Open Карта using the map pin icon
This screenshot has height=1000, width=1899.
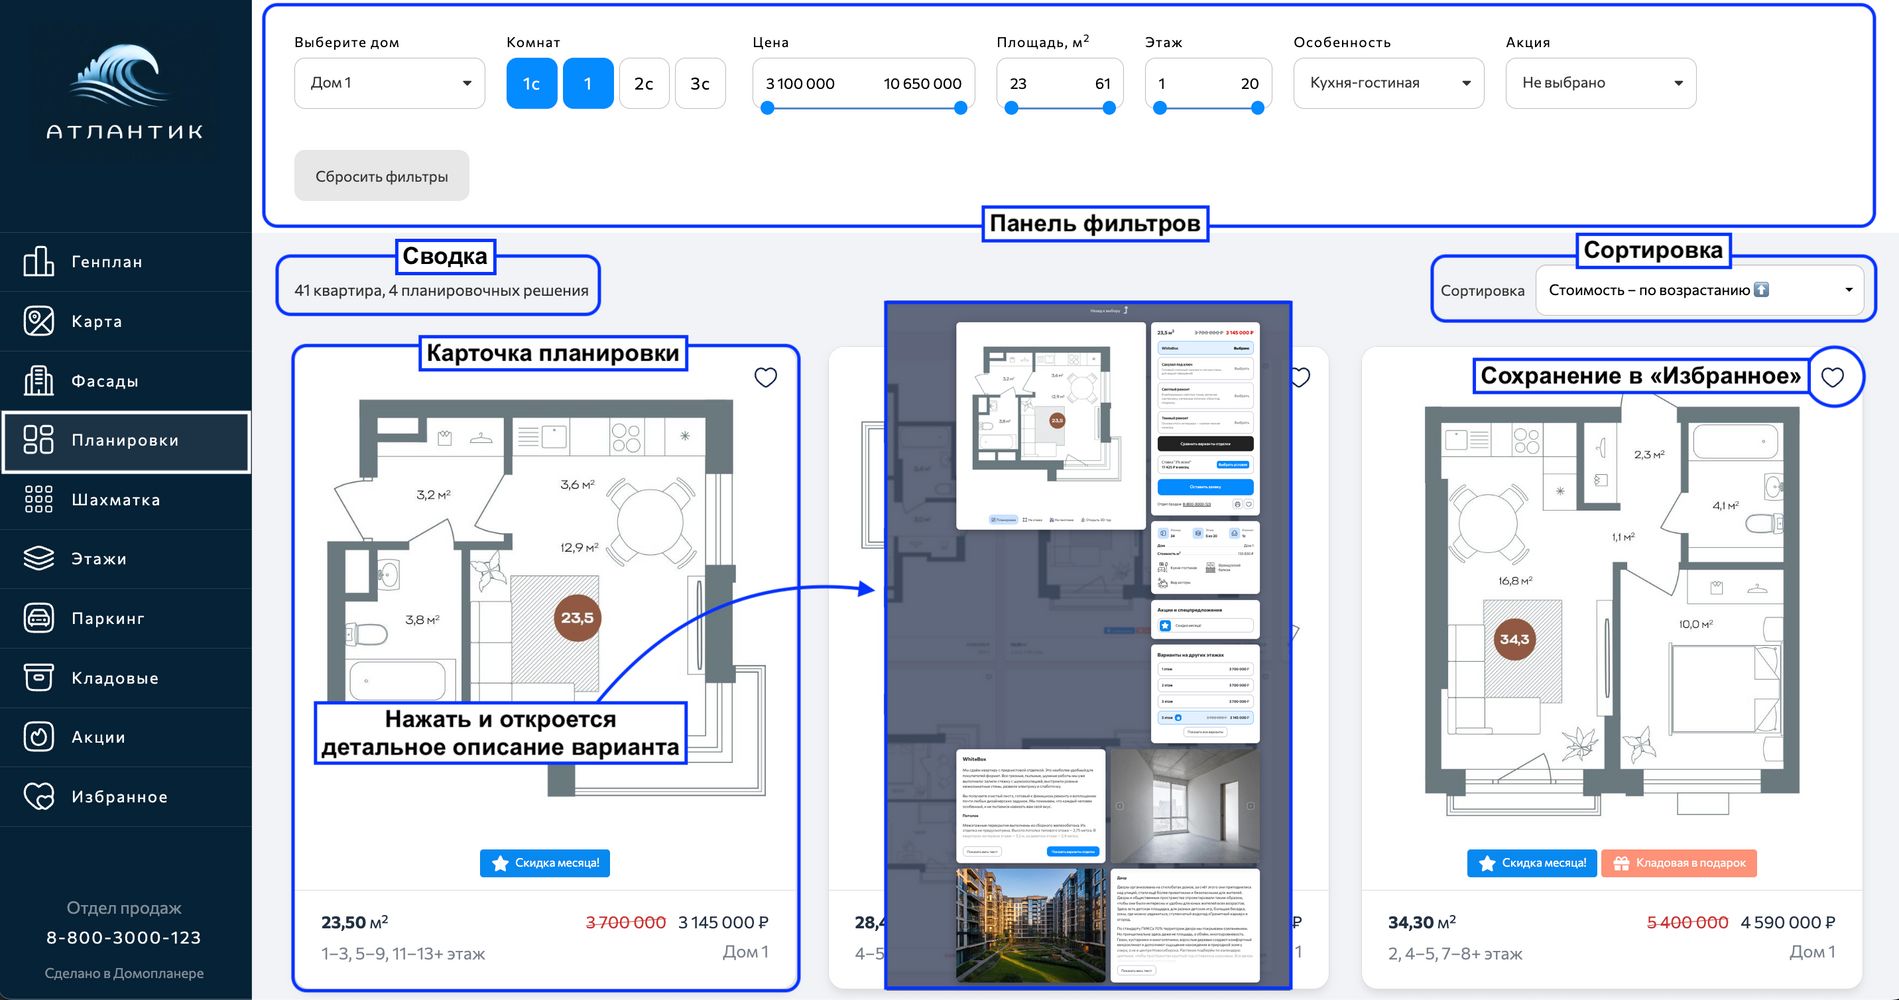pos(38,321)
